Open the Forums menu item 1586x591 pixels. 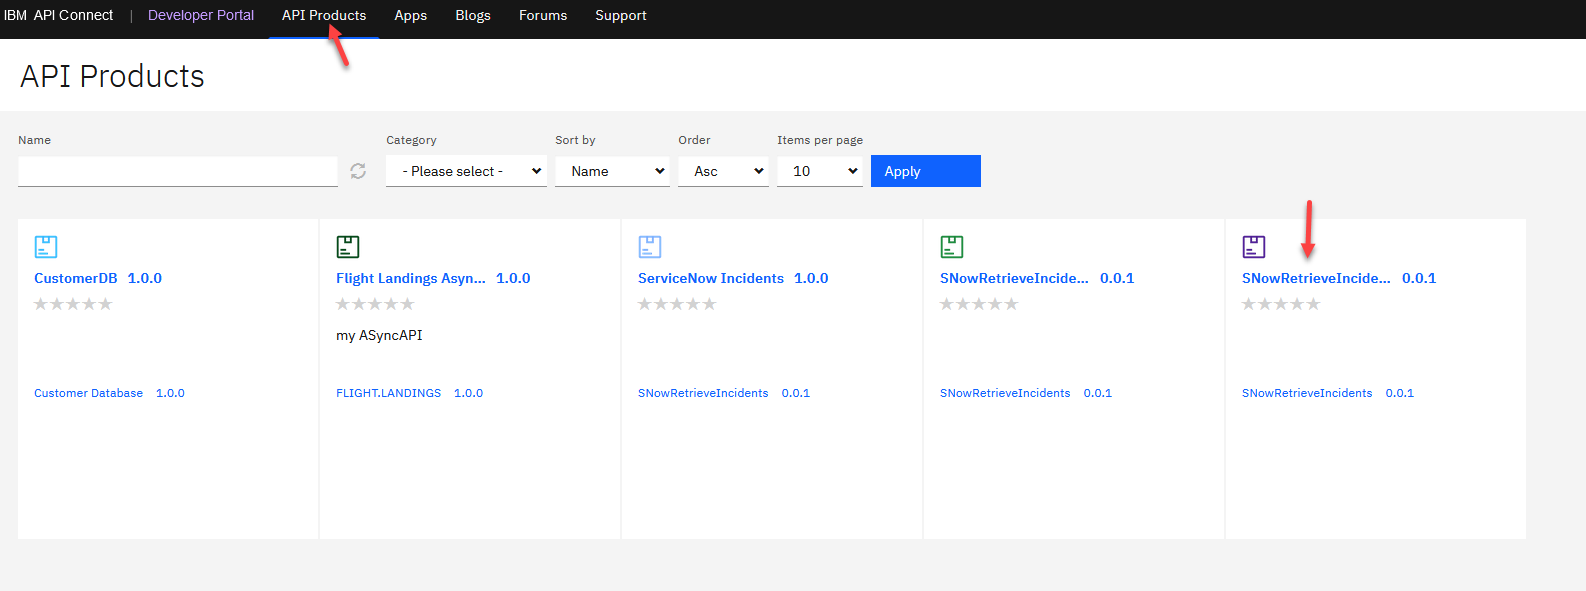543,16
